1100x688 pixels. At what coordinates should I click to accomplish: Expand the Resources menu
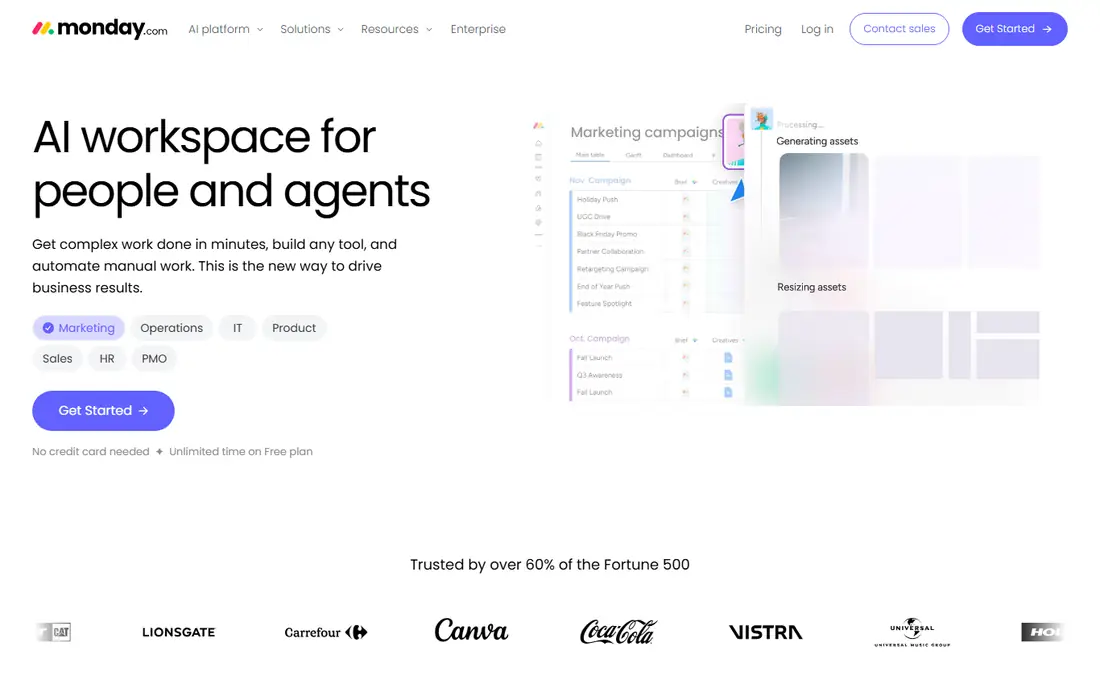[396, 29]
